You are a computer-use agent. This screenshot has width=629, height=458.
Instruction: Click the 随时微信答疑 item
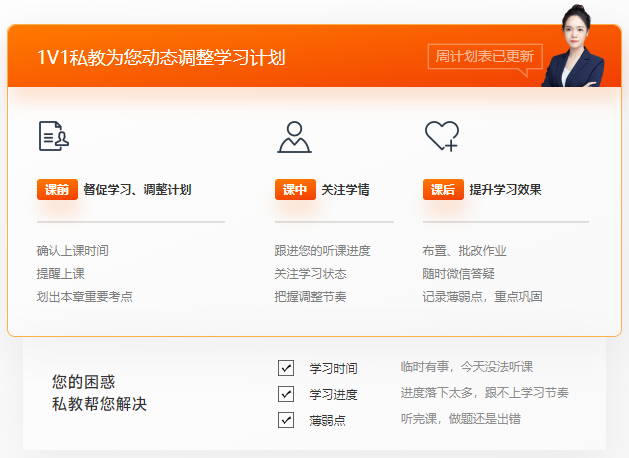tap(458, 273)
